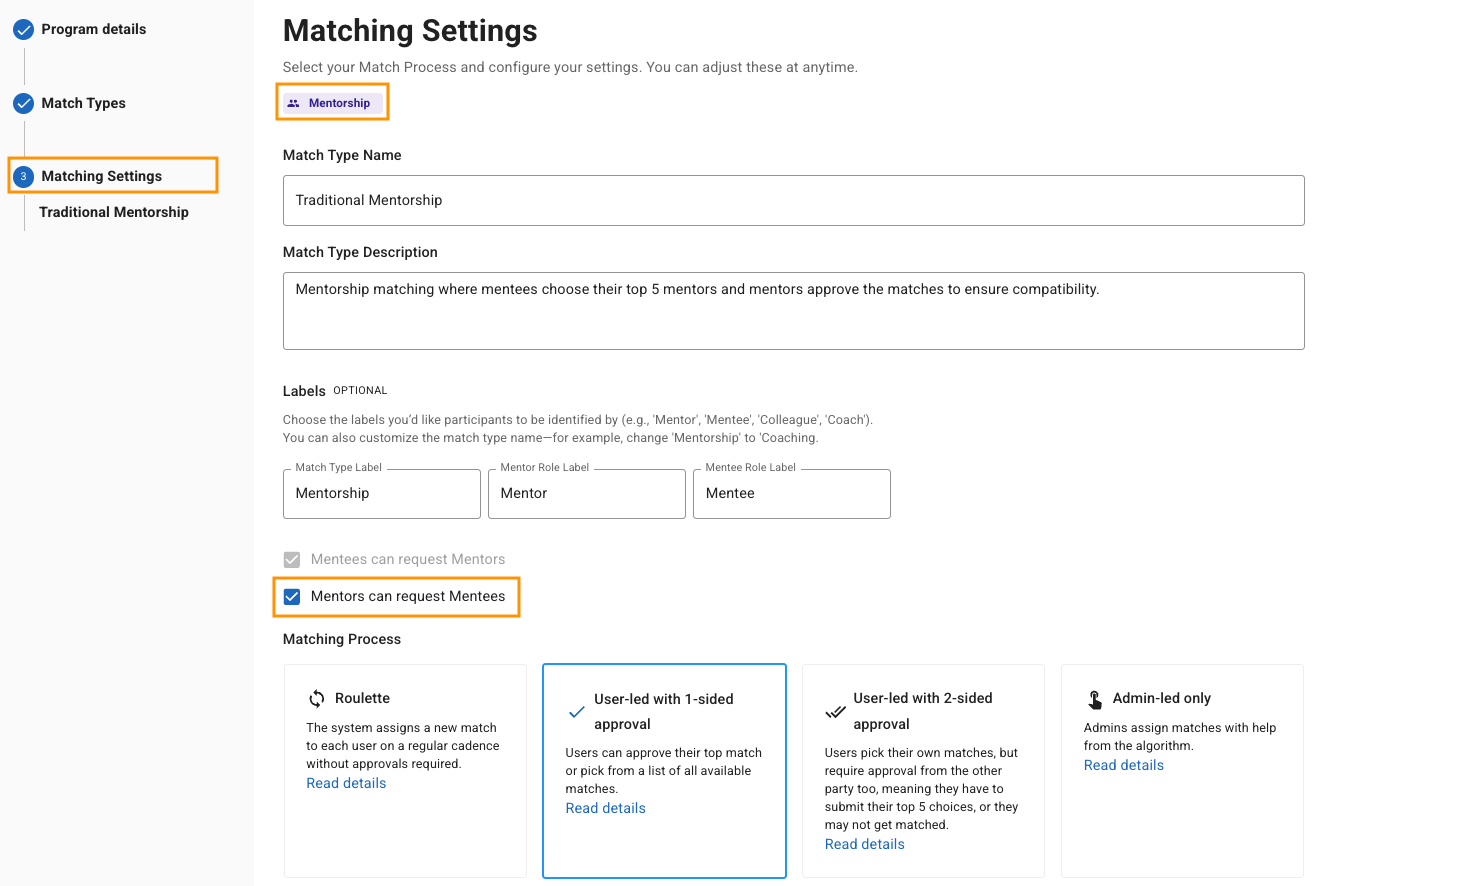Image resolution: width=1468 pixels, height=886 pixels.
Task: Toggle the Mentees can request Mentors checkbox
Action: [292, 560]
